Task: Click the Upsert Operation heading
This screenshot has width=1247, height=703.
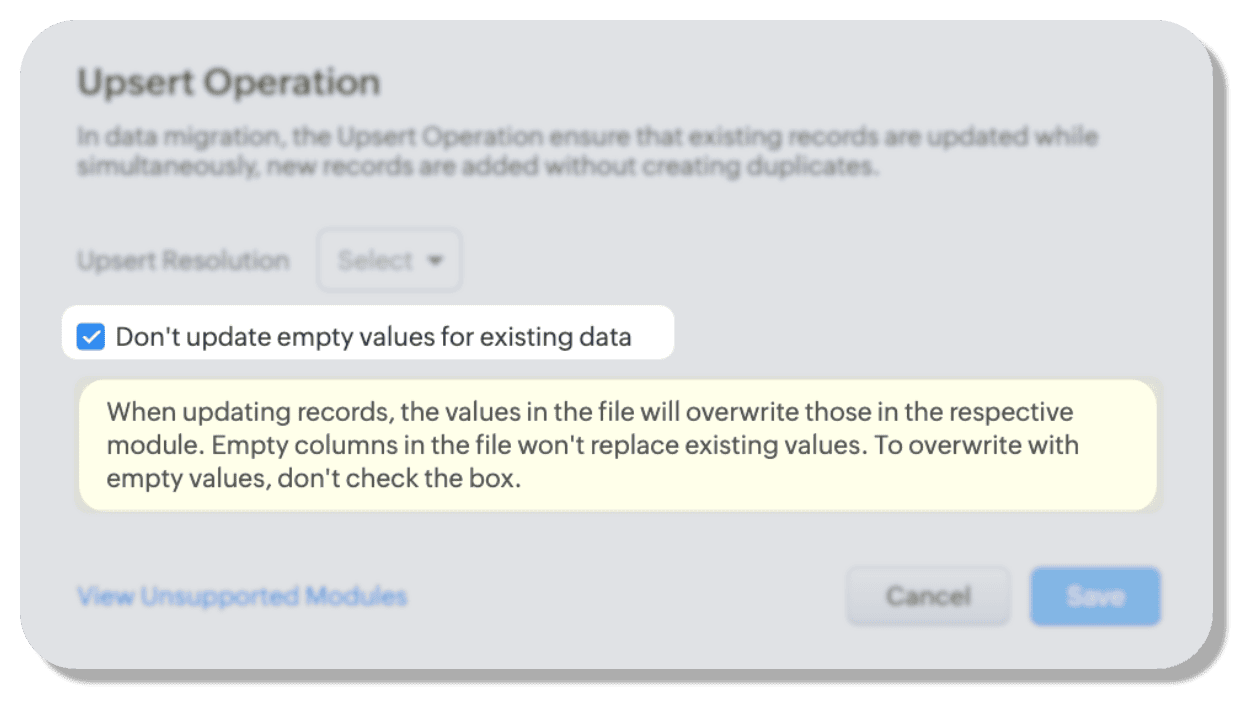Action: click(229, 82)
